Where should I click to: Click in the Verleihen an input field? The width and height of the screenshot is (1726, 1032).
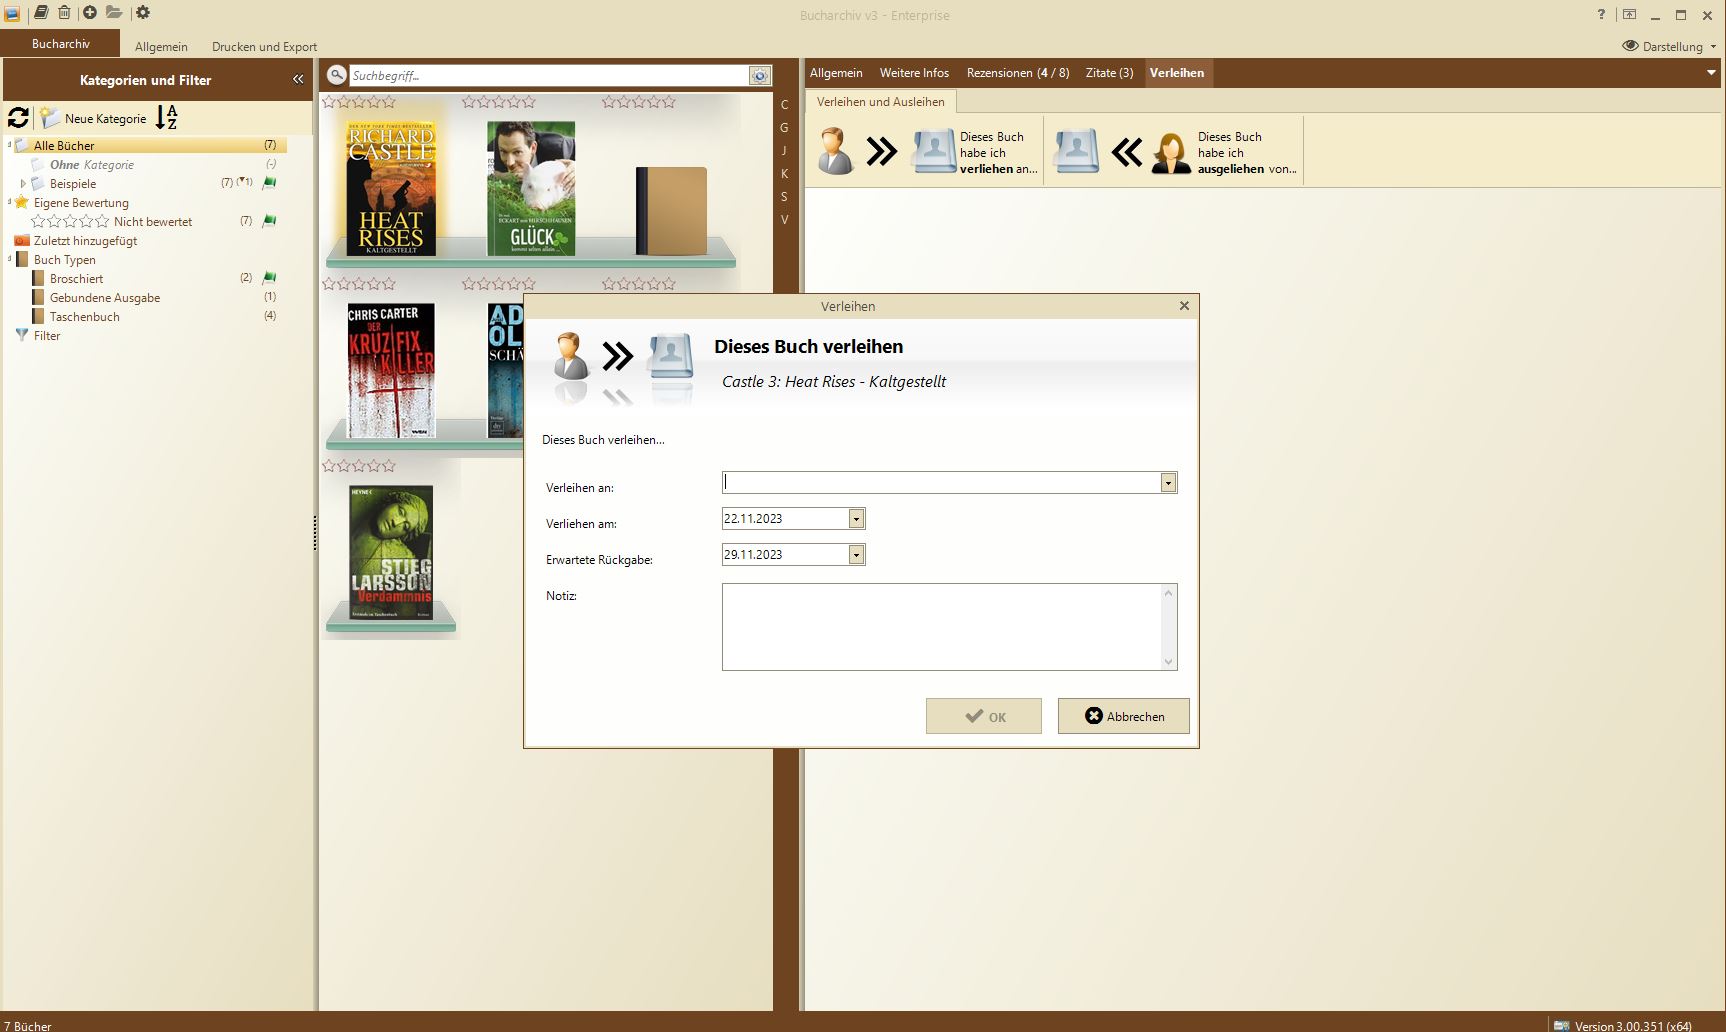(x=941, y=483)
